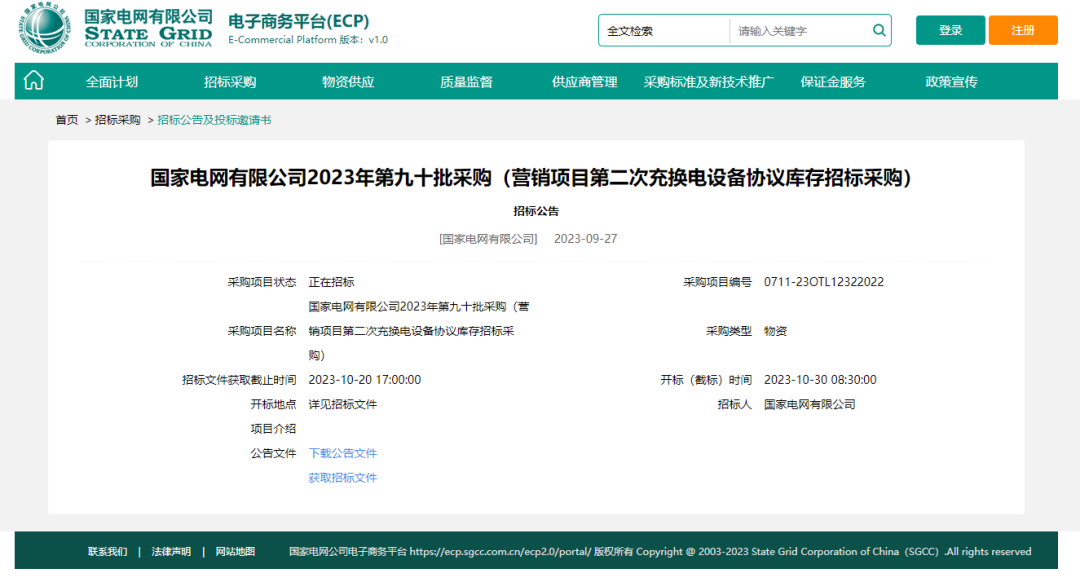Screen dimensions: 1080x582
Task: Click the search magnifier icon
Action: tap(879, 30)
